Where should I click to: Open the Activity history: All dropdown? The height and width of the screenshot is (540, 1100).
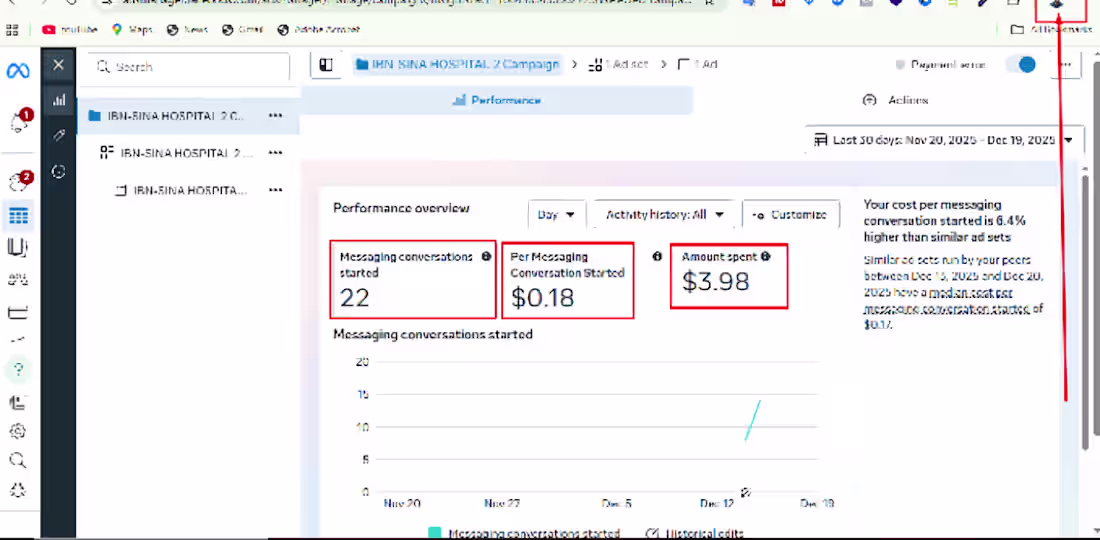(664, 215)
